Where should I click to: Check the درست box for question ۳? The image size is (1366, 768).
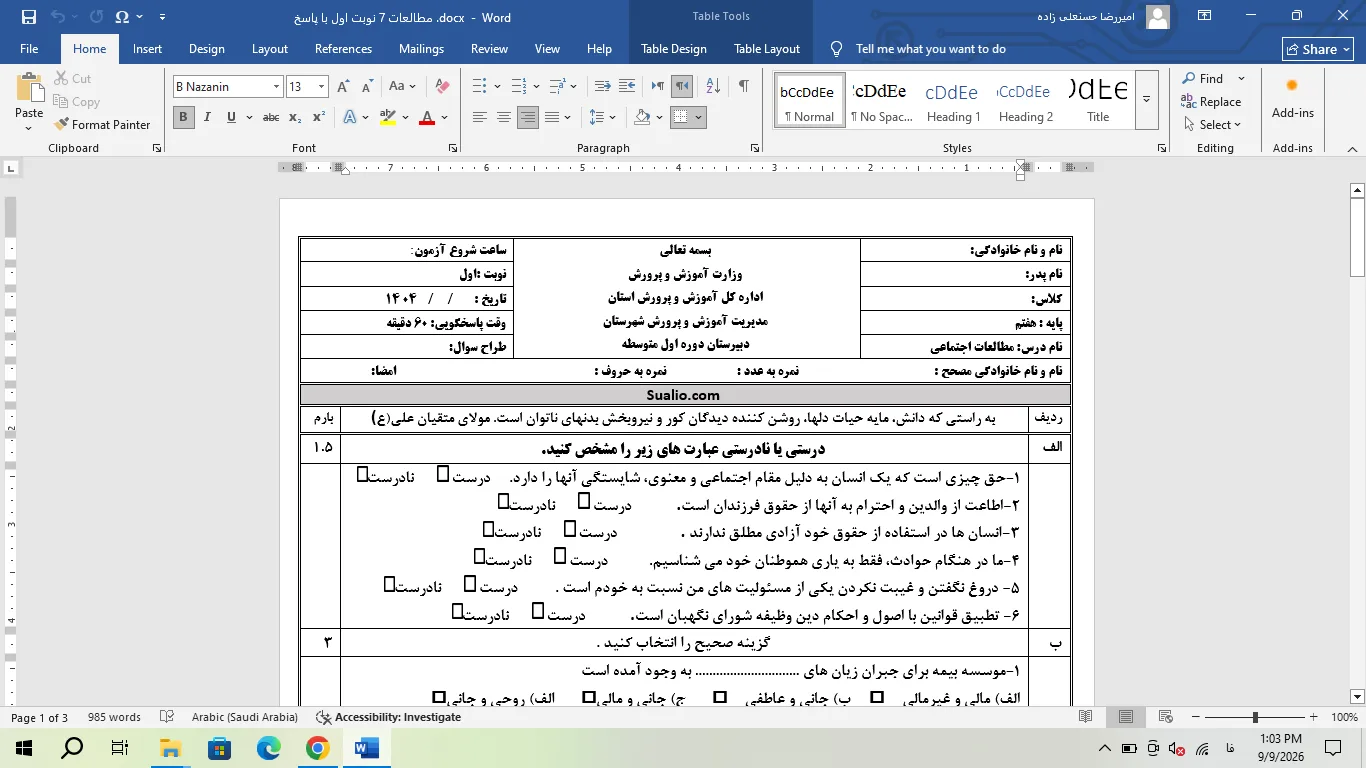(x=570, y=528)
